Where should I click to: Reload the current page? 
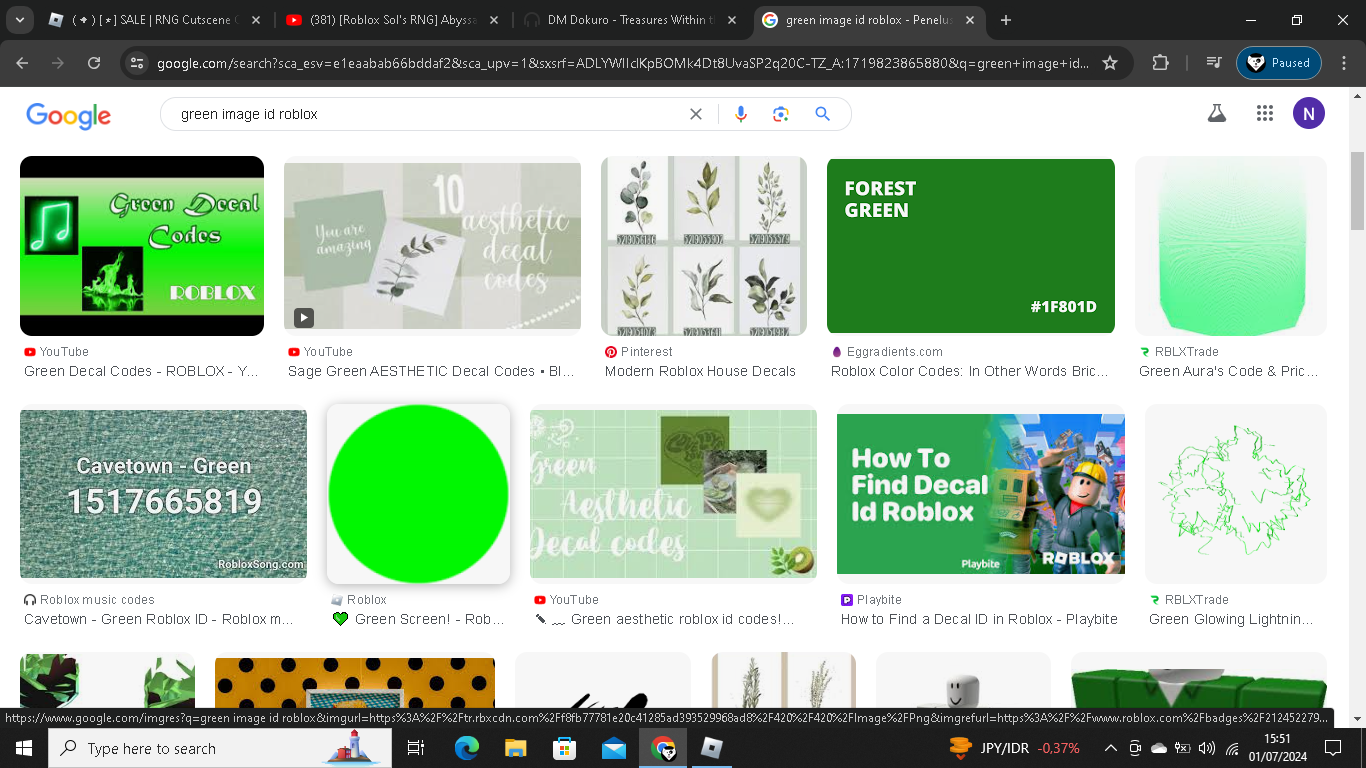tap(94, 63)
